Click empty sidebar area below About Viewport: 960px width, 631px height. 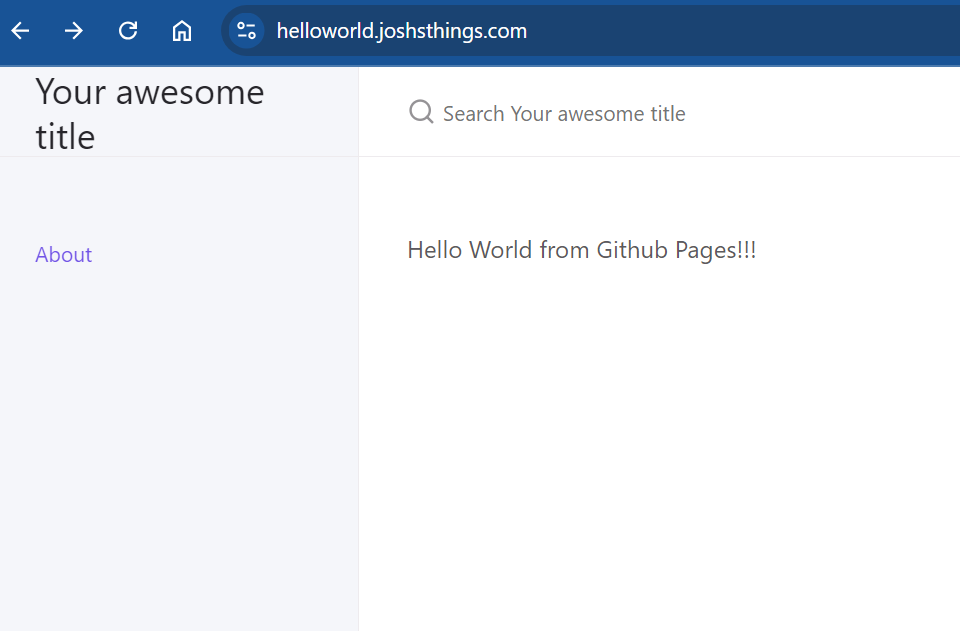click(178, 450)
